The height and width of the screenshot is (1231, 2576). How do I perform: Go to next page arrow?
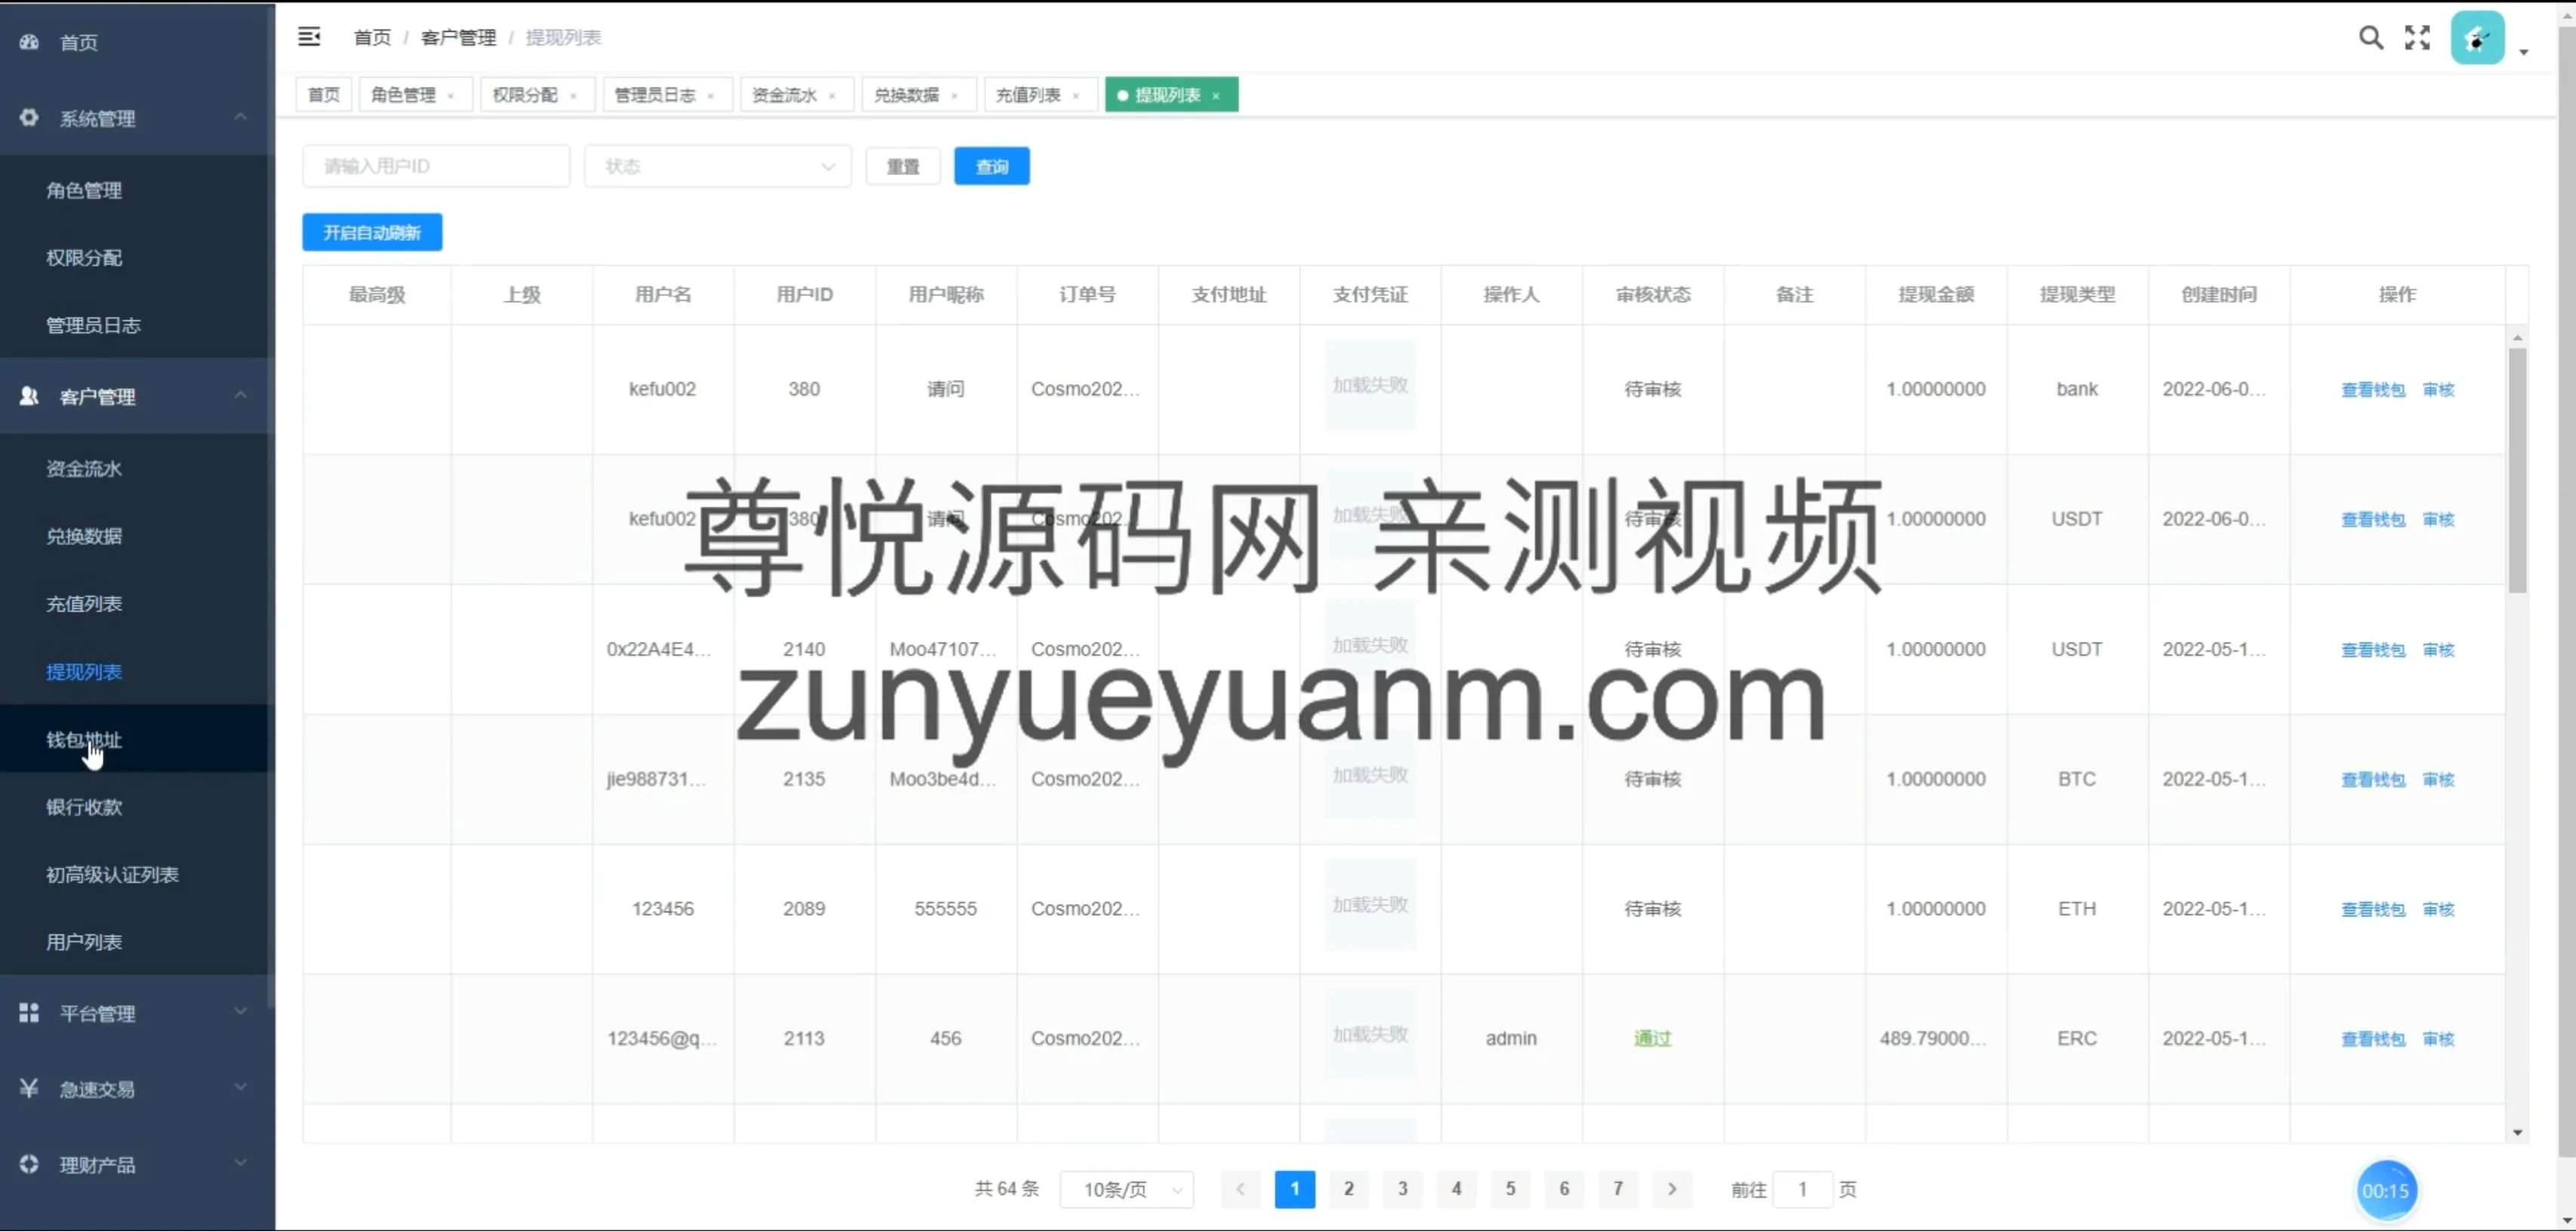click(1671, 1189)
